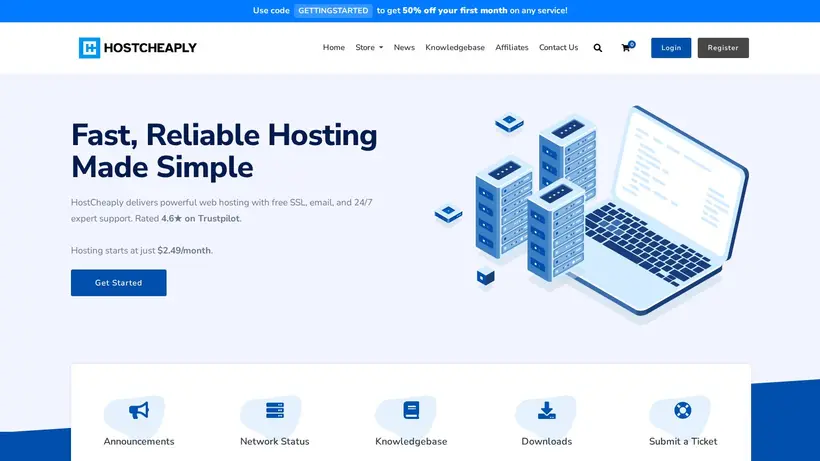Click the '$2.49/month' price text
This screenshot has width=820, height=461.
184,250
